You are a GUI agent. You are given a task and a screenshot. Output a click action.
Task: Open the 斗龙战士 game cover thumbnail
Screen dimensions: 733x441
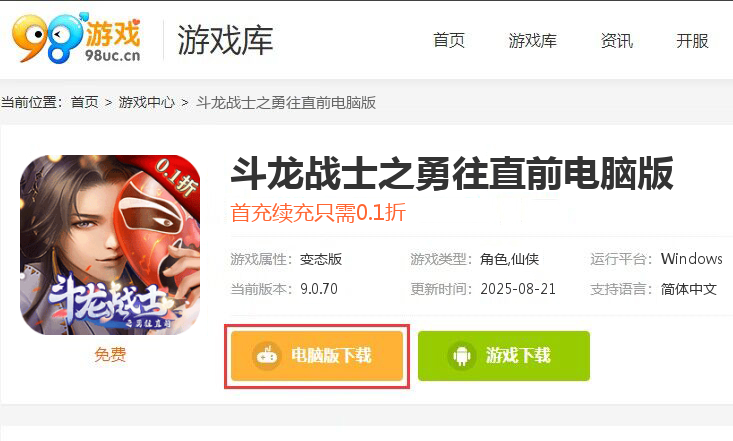pyautogui.click(x=110, y=245)
